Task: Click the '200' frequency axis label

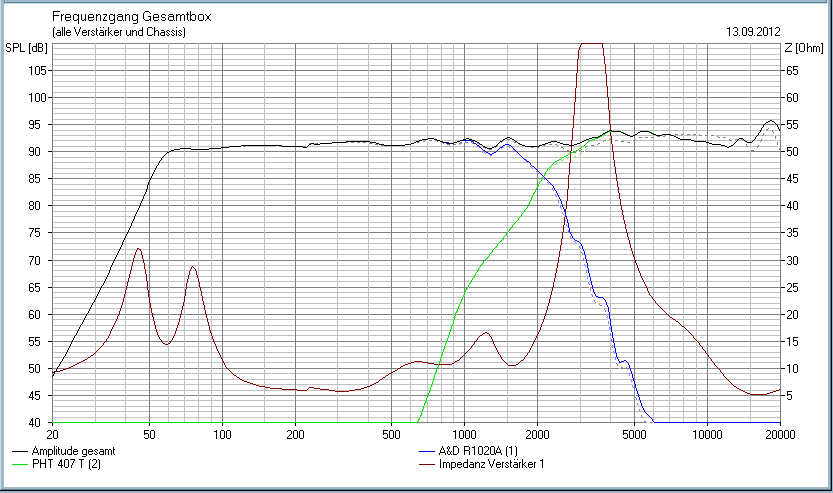Action: (295, 435)
